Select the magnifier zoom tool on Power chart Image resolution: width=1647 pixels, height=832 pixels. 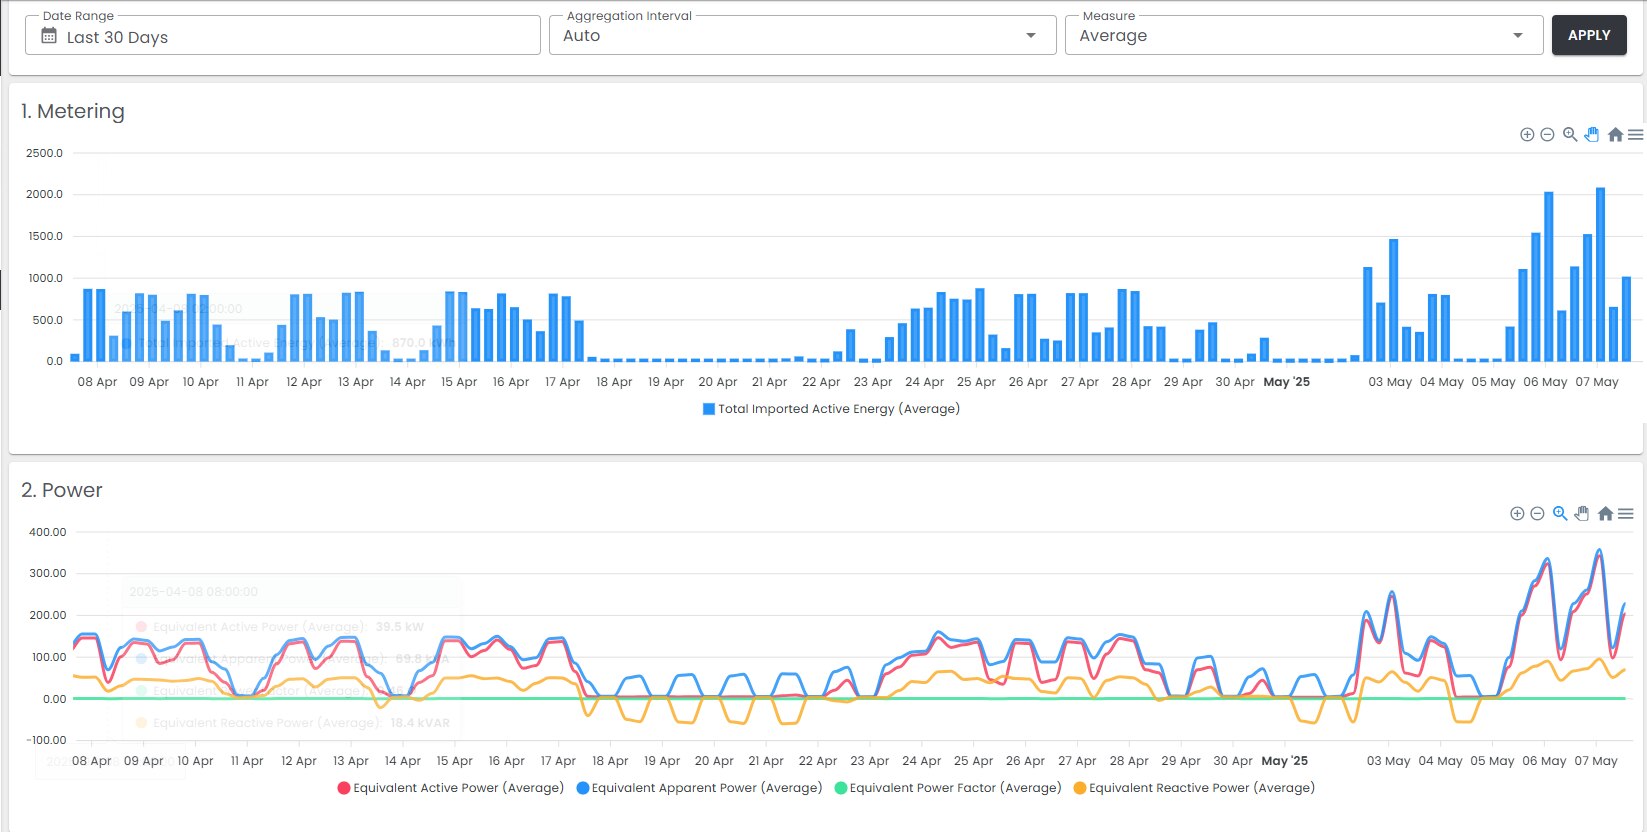tap(1560, 513)
